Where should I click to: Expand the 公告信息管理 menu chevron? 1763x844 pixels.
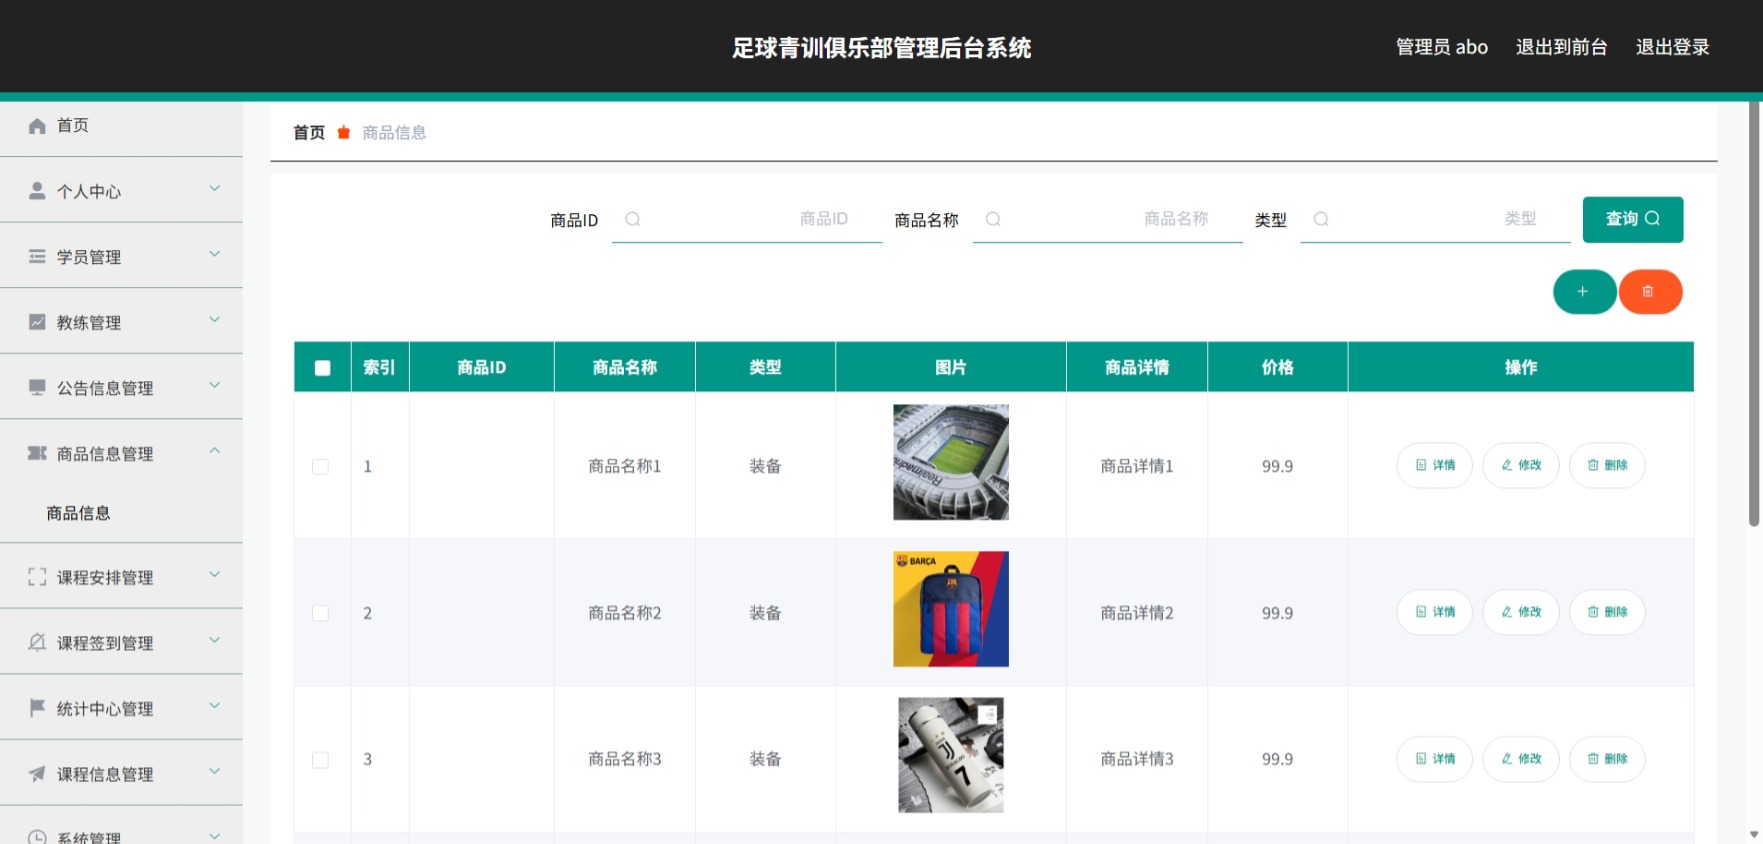click(214, 385)
